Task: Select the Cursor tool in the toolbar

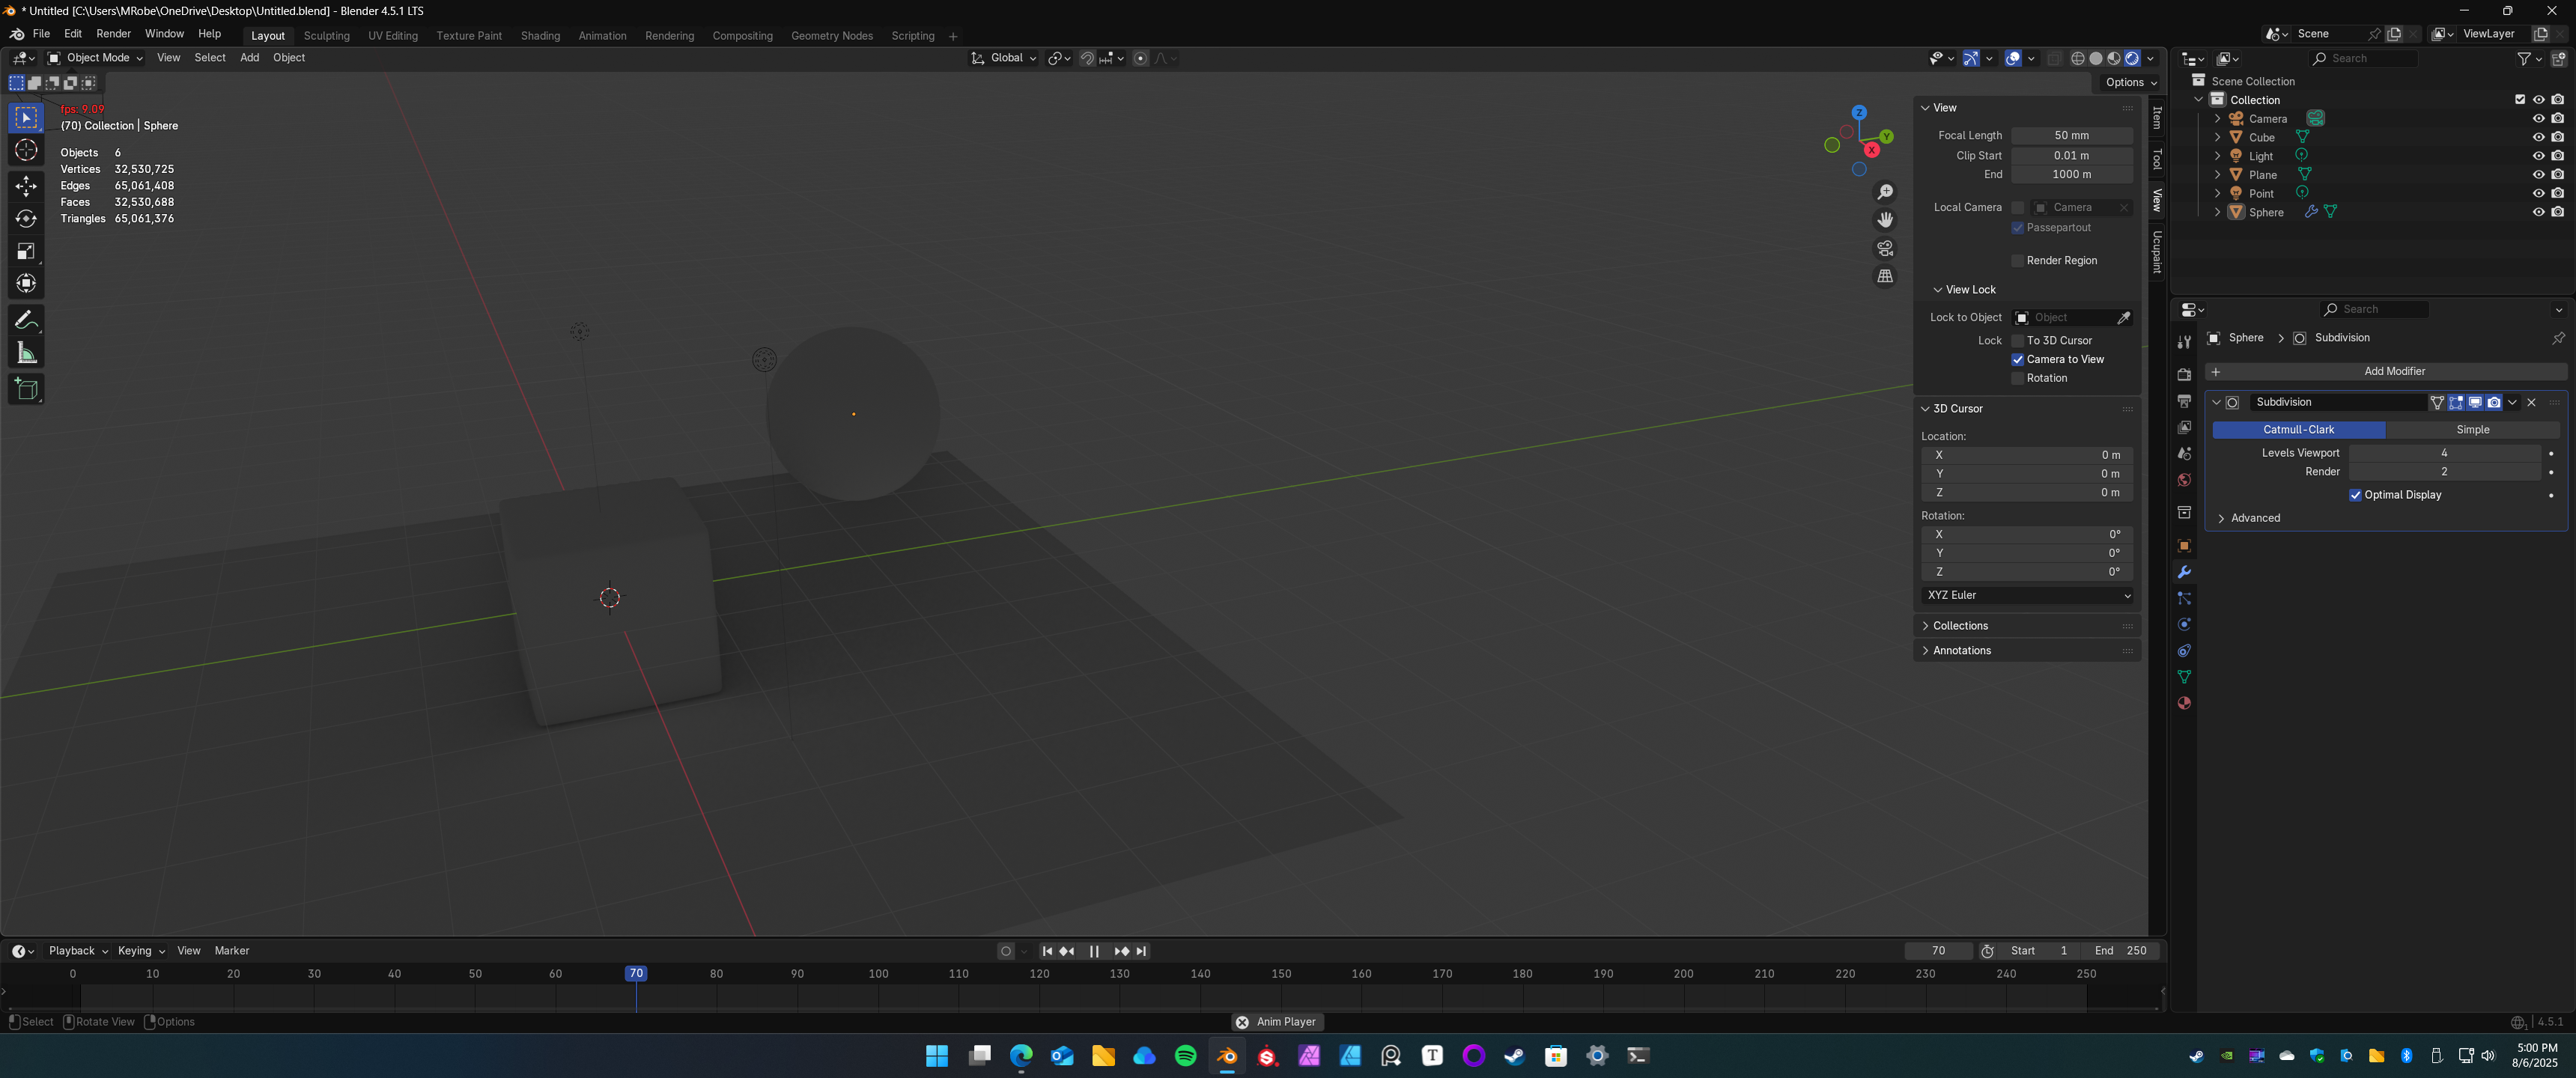Action: (x=26, y=150)
